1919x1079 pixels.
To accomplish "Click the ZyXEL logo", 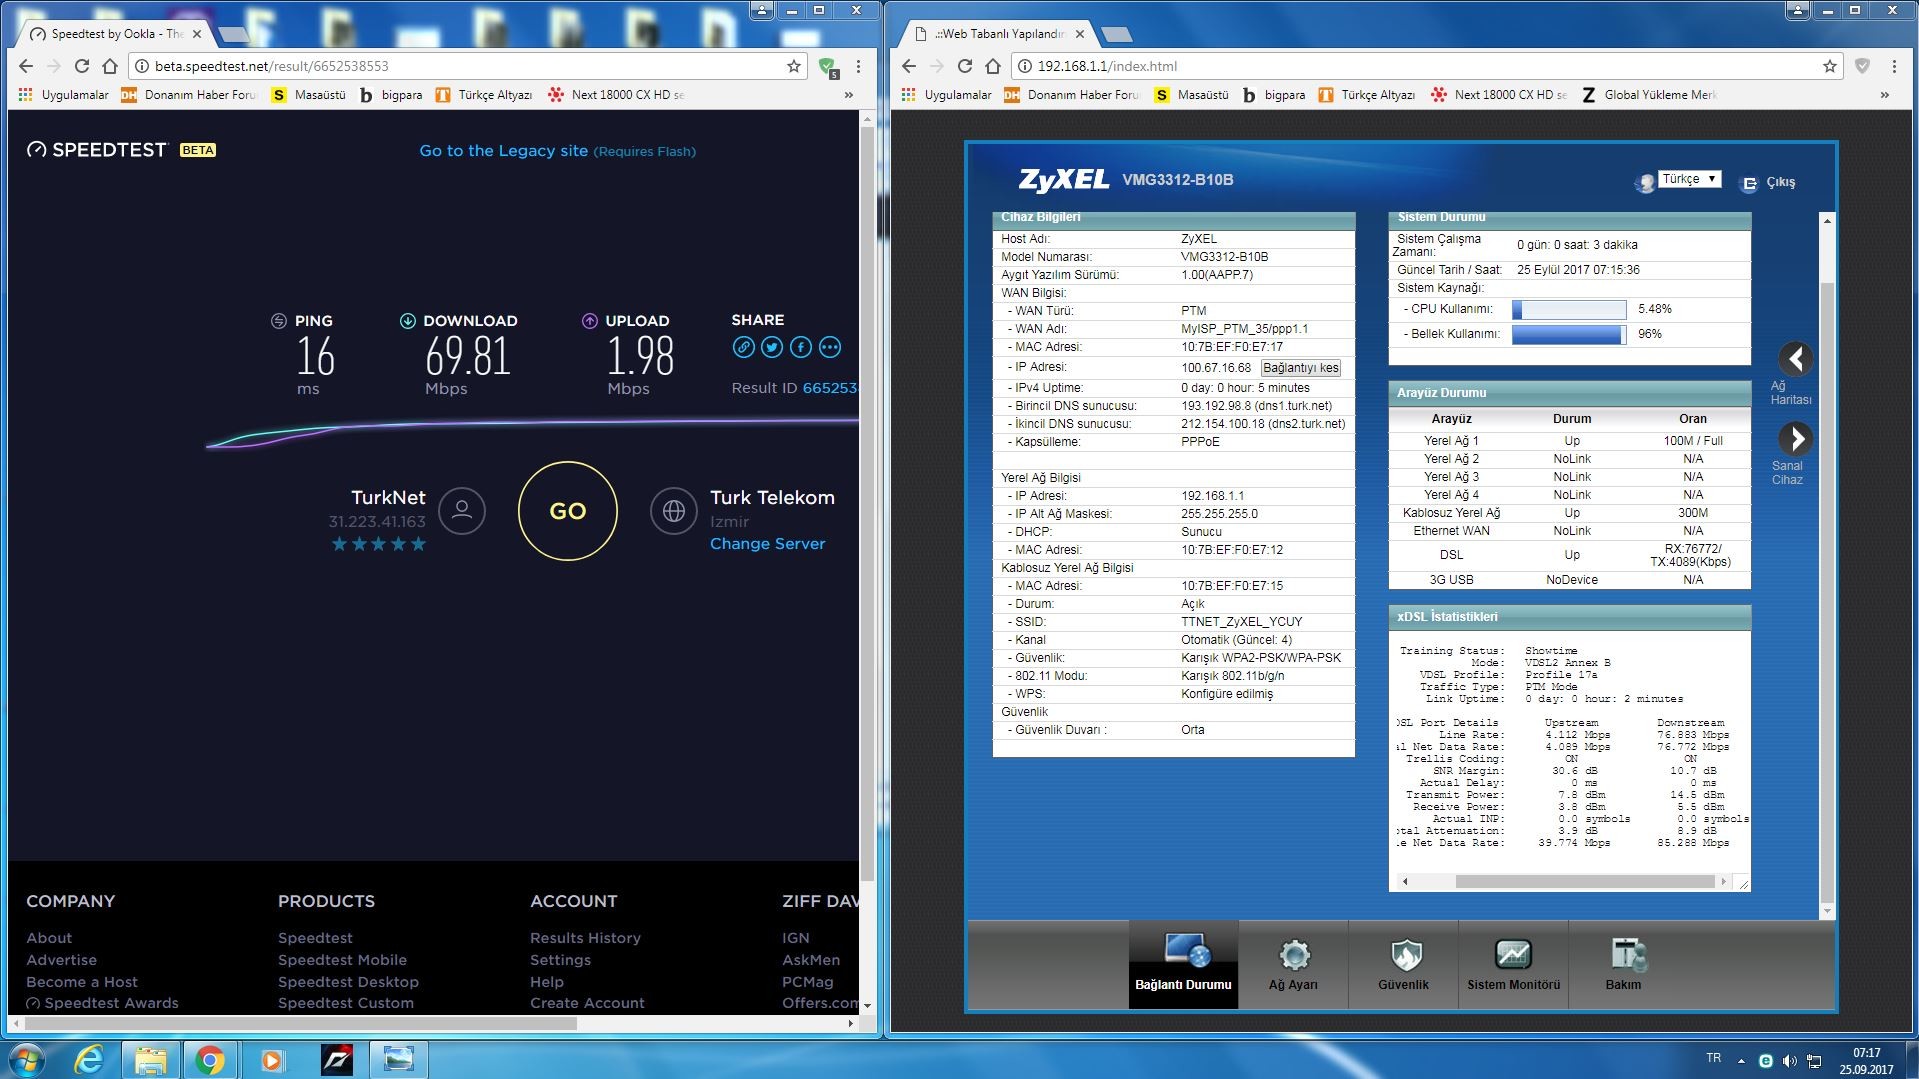I will pos(1063,180).
